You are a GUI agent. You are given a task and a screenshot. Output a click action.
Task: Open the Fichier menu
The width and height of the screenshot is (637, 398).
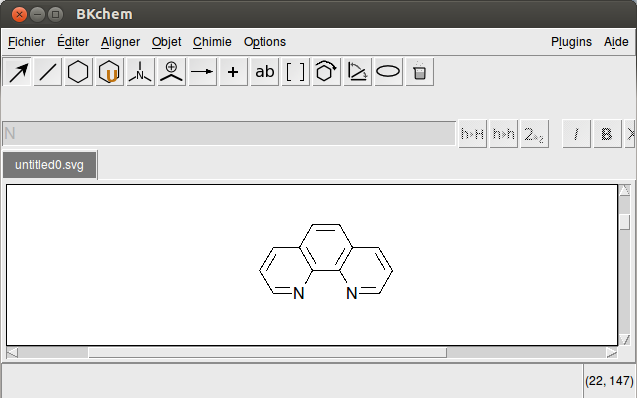pyautogui.click(x=26, y=42)
